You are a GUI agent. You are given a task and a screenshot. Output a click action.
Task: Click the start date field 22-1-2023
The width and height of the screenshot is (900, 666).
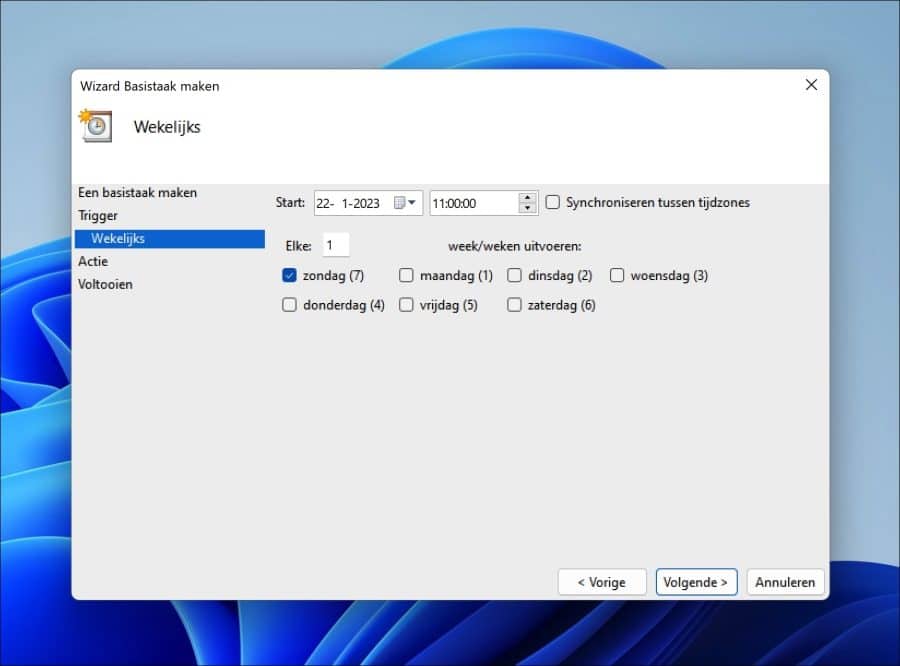(368, 203)
